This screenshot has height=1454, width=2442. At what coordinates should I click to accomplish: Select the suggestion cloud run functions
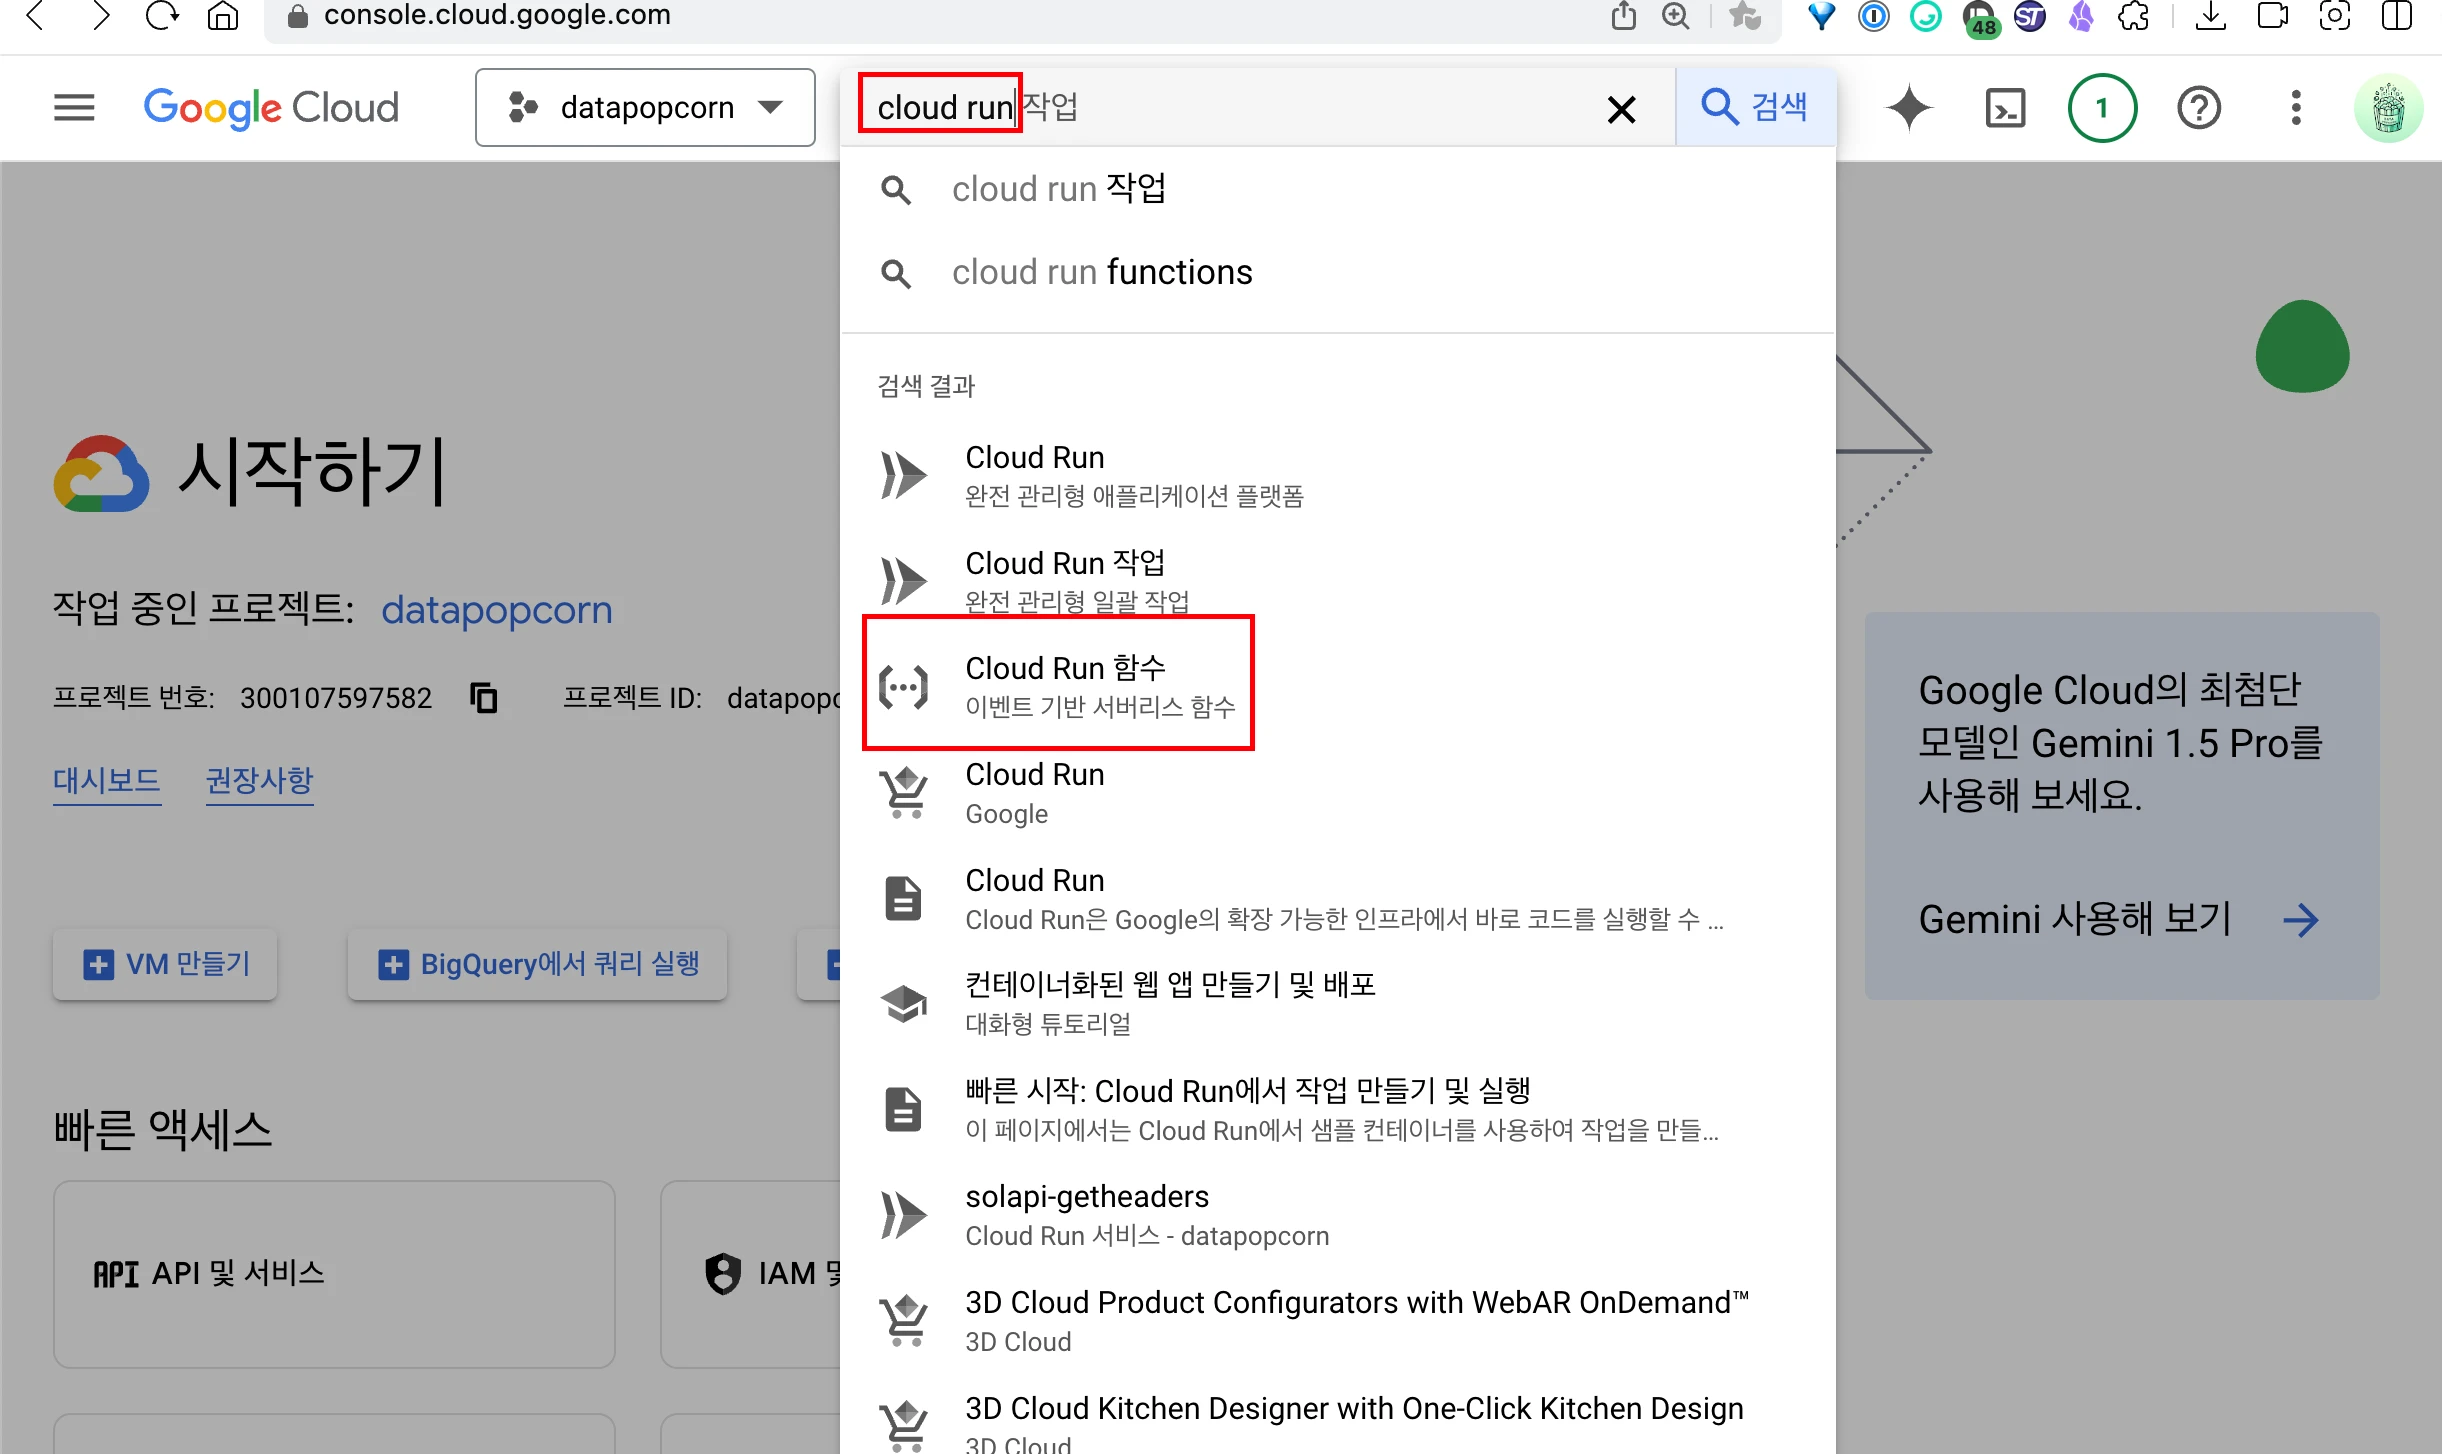pos(1338,272)
